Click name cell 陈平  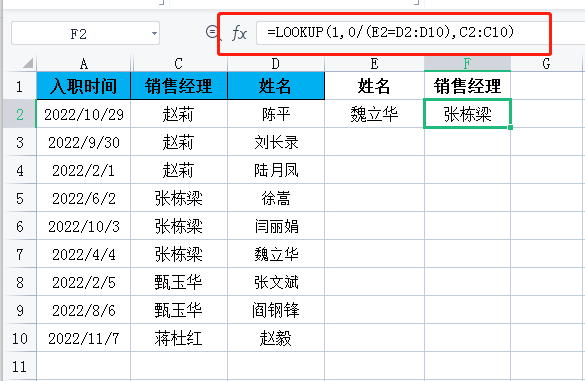[276, 114]
